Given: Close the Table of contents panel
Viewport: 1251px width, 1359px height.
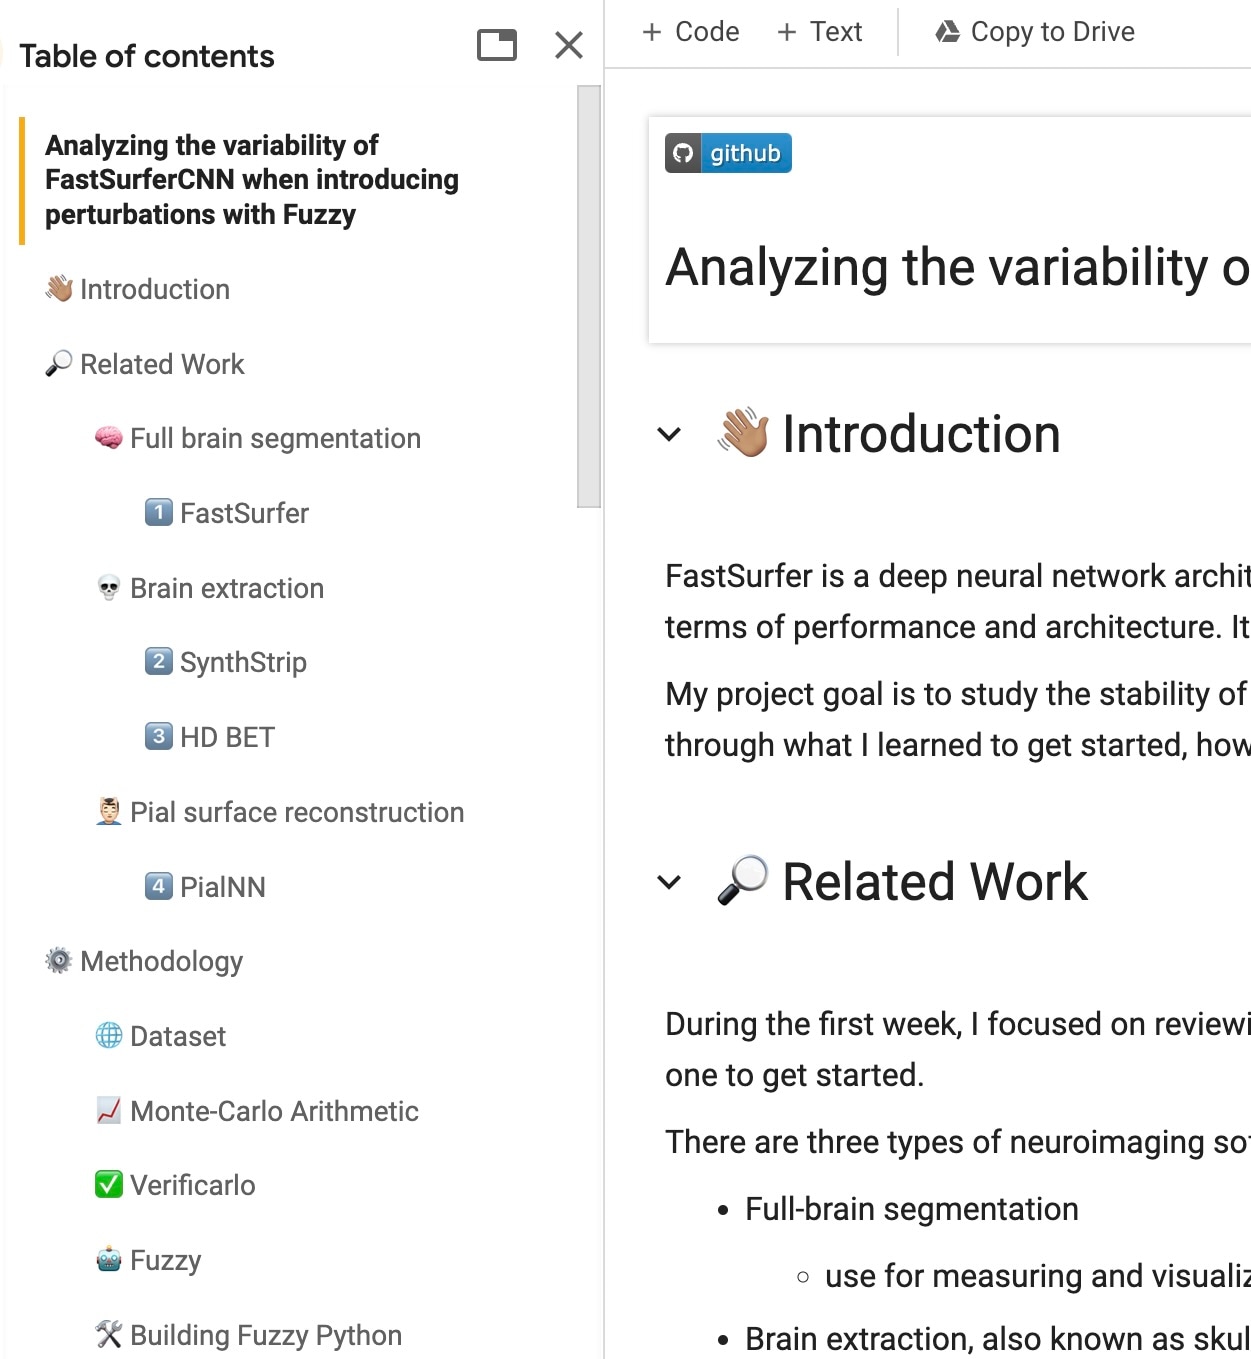Looking at the screenshot, I should (569, 45).
